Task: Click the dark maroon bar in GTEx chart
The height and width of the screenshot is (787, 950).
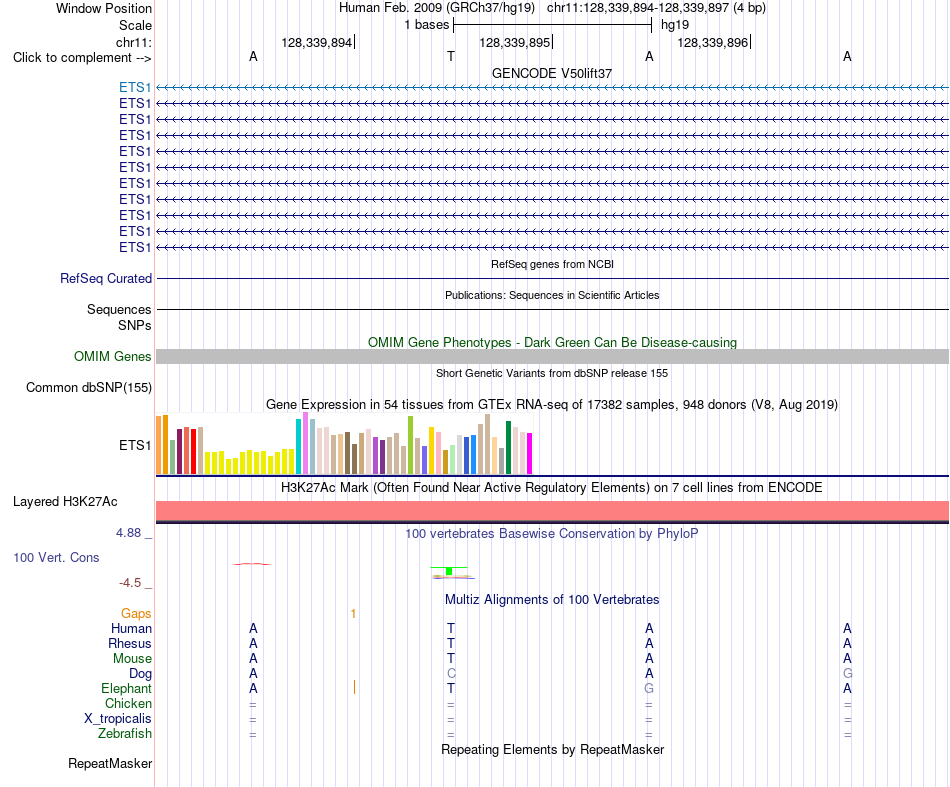Action: (179, 451)
